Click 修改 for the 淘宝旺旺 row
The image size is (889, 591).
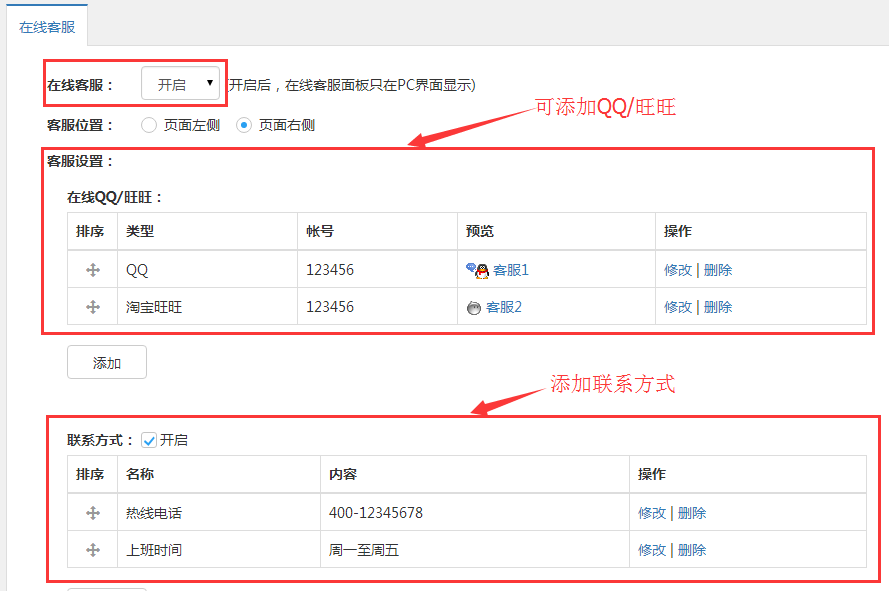click(x=678, y=307)
